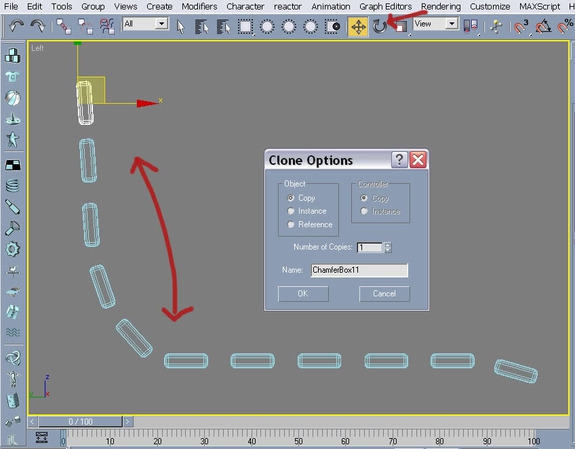Image resolution: width=575 pixels, height=449 pixels.
Task: Open the Graph Editors menu
Action: 385,7
